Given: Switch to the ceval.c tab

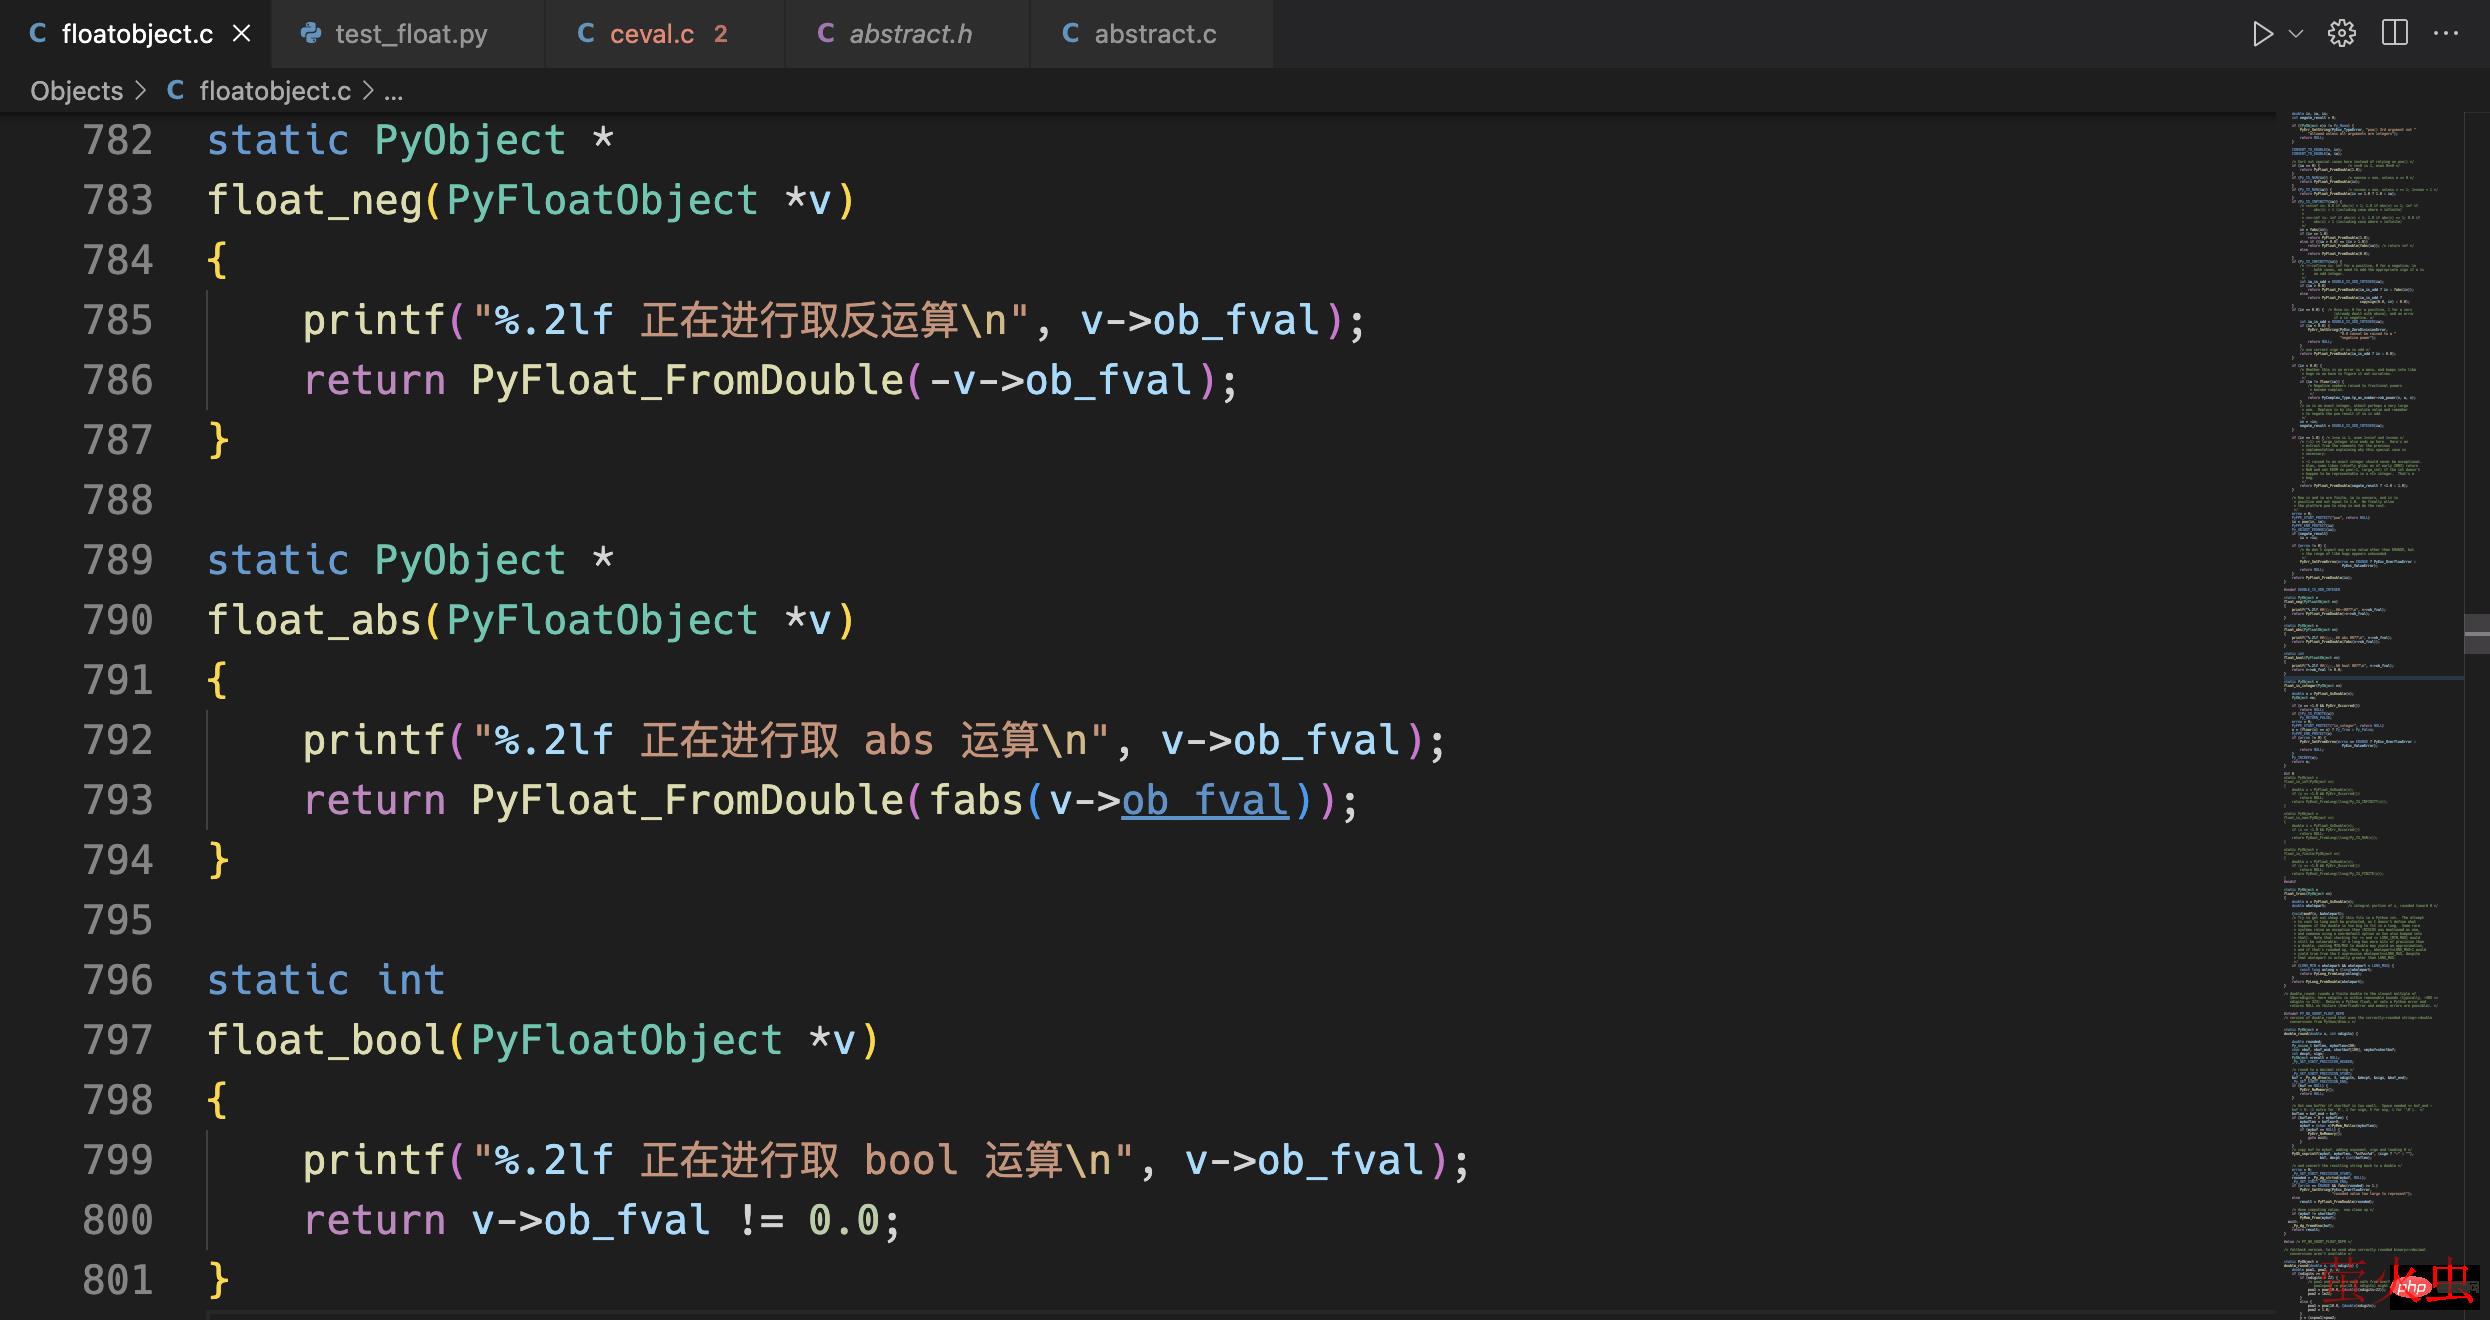Looking at the screenshot, I should coord(652,33).
